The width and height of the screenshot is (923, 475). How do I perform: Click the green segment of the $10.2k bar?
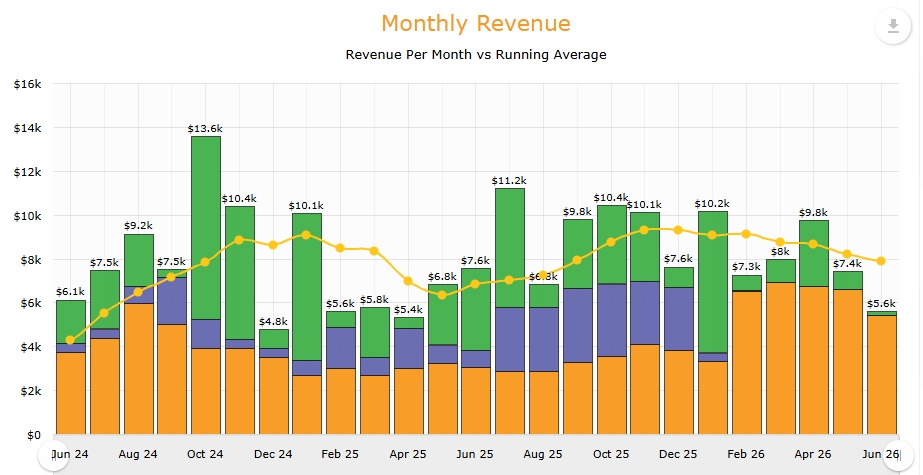pos(713,282)
